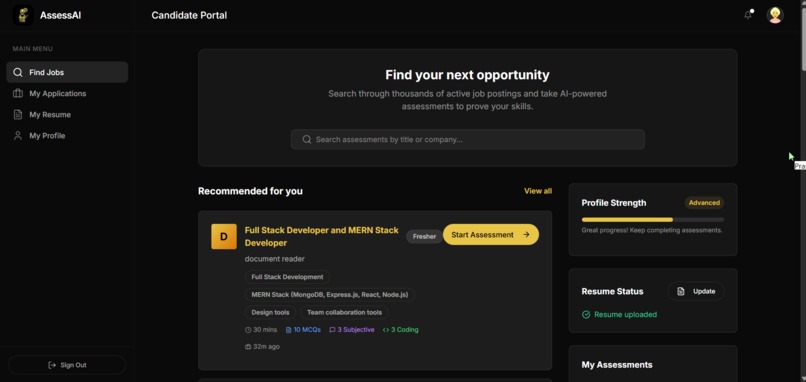Click the AssessAI logo icon
Screen dimensions: 806x382
click(x=23, y=15)
